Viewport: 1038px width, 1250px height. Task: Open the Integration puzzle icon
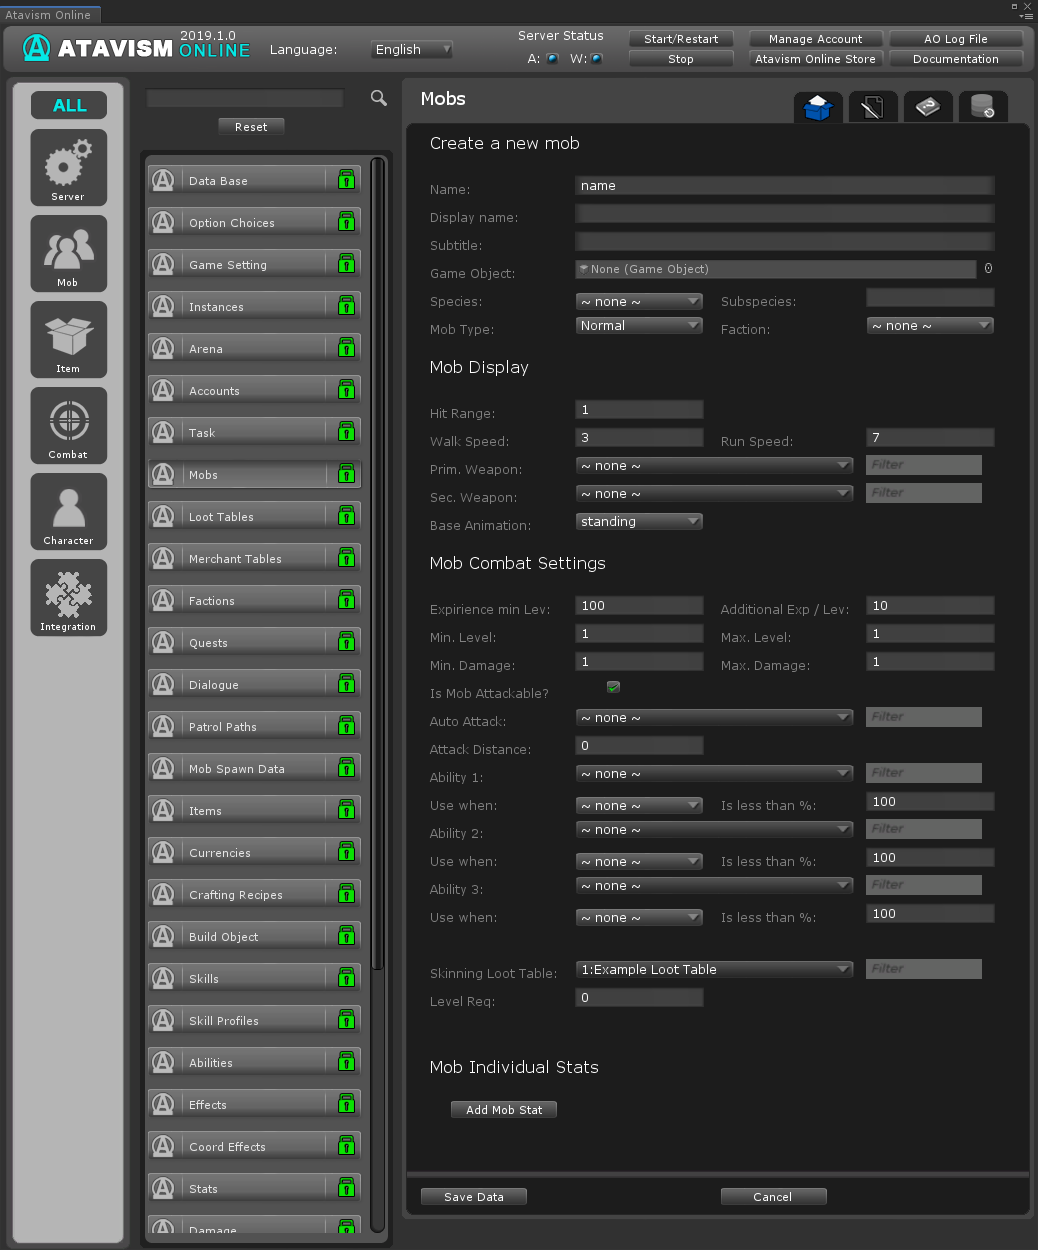pyautogui.click(x=68, y=597)
